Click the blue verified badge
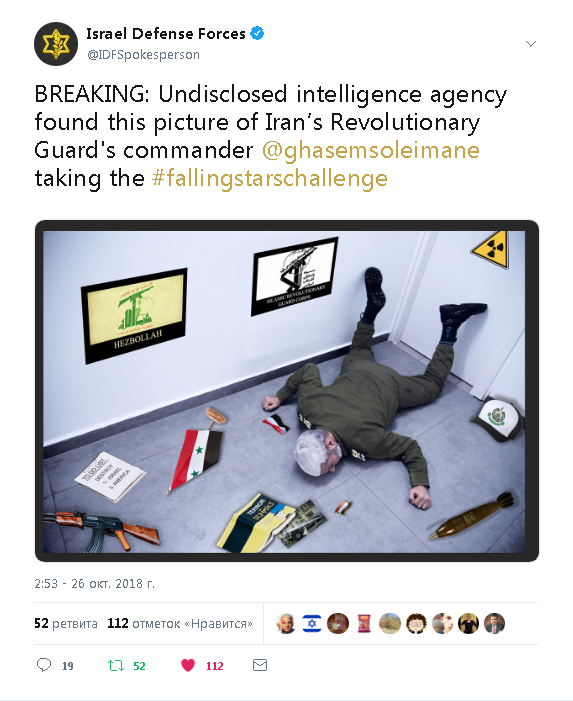The height and width of the screenshot is (701, 573). (x=257, y=34)
